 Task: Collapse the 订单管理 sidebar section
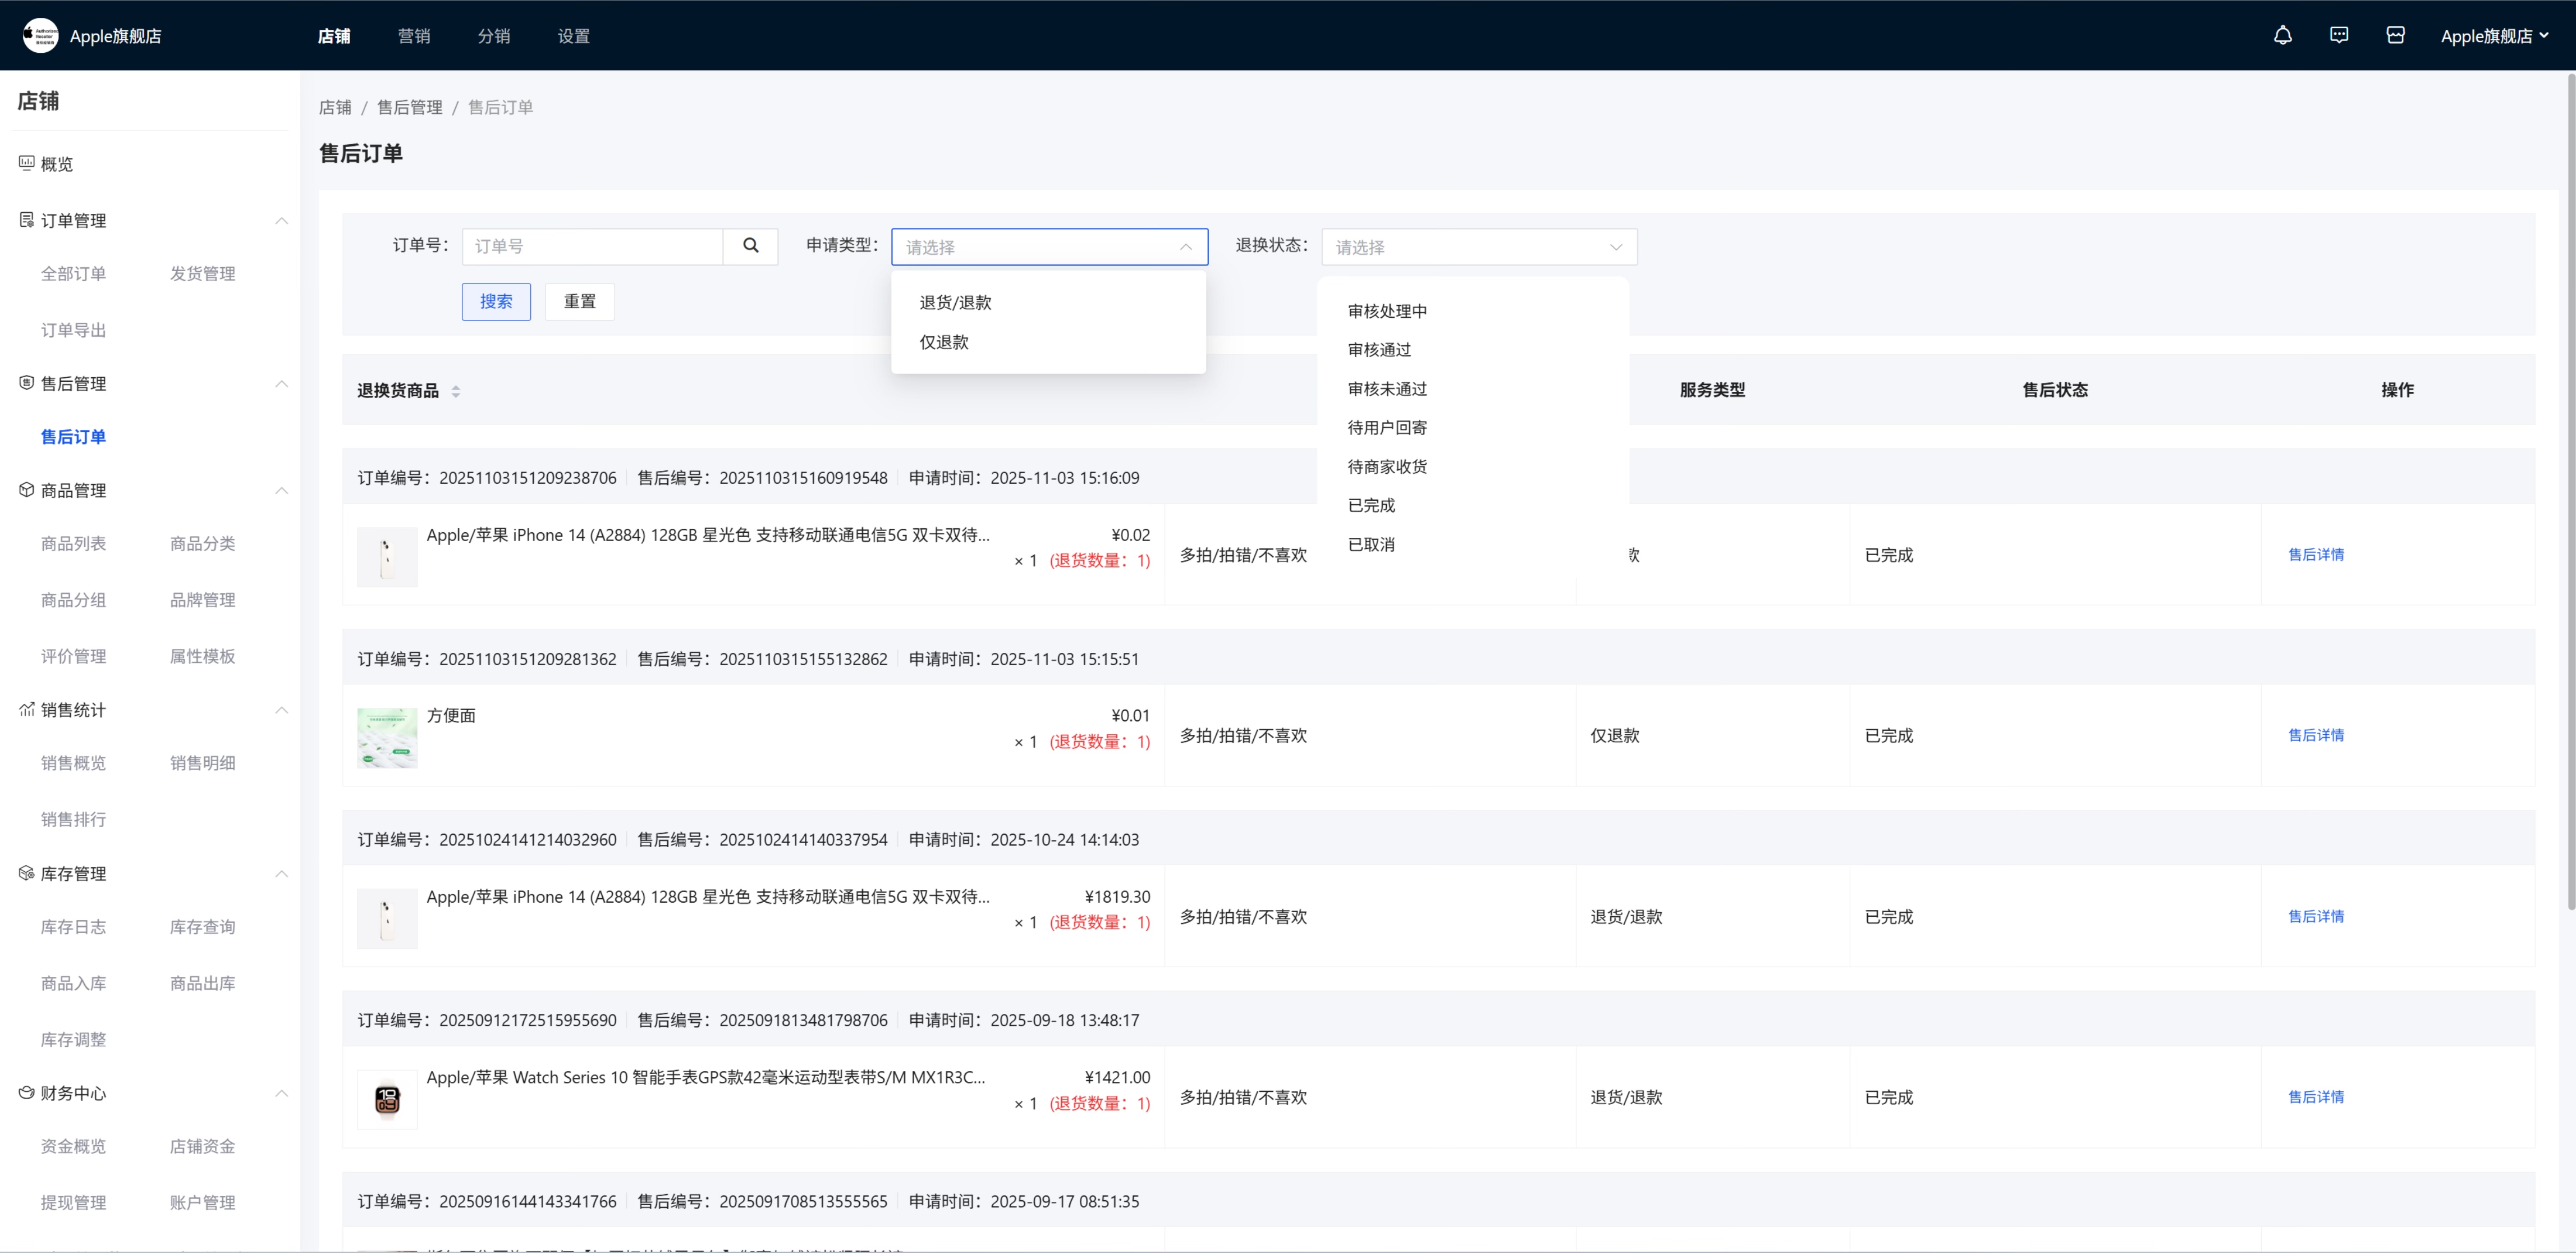281,220
